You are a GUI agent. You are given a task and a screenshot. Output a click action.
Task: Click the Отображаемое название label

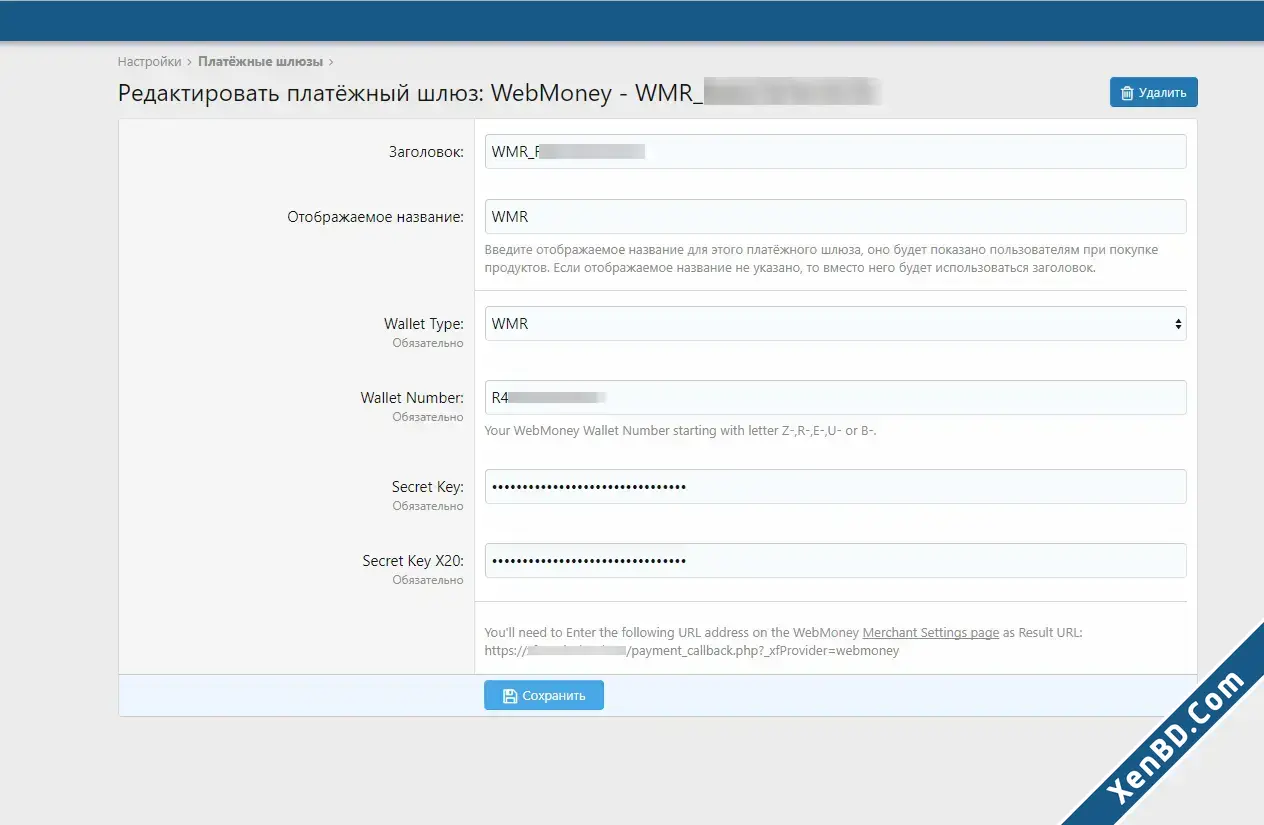375,217
